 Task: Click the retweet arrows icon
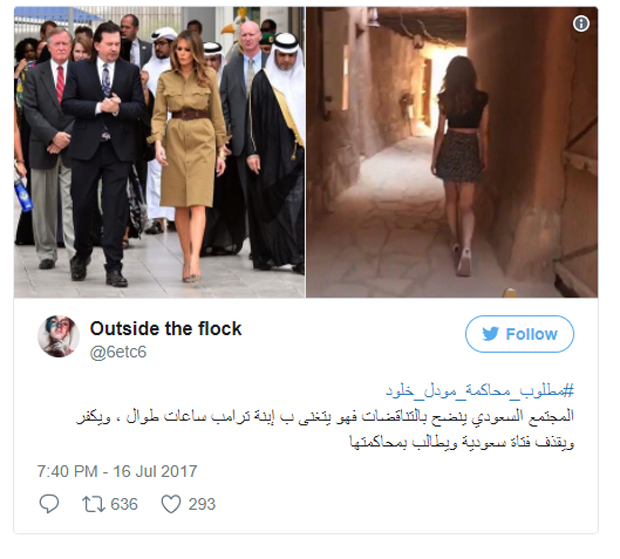pos(93,504)
